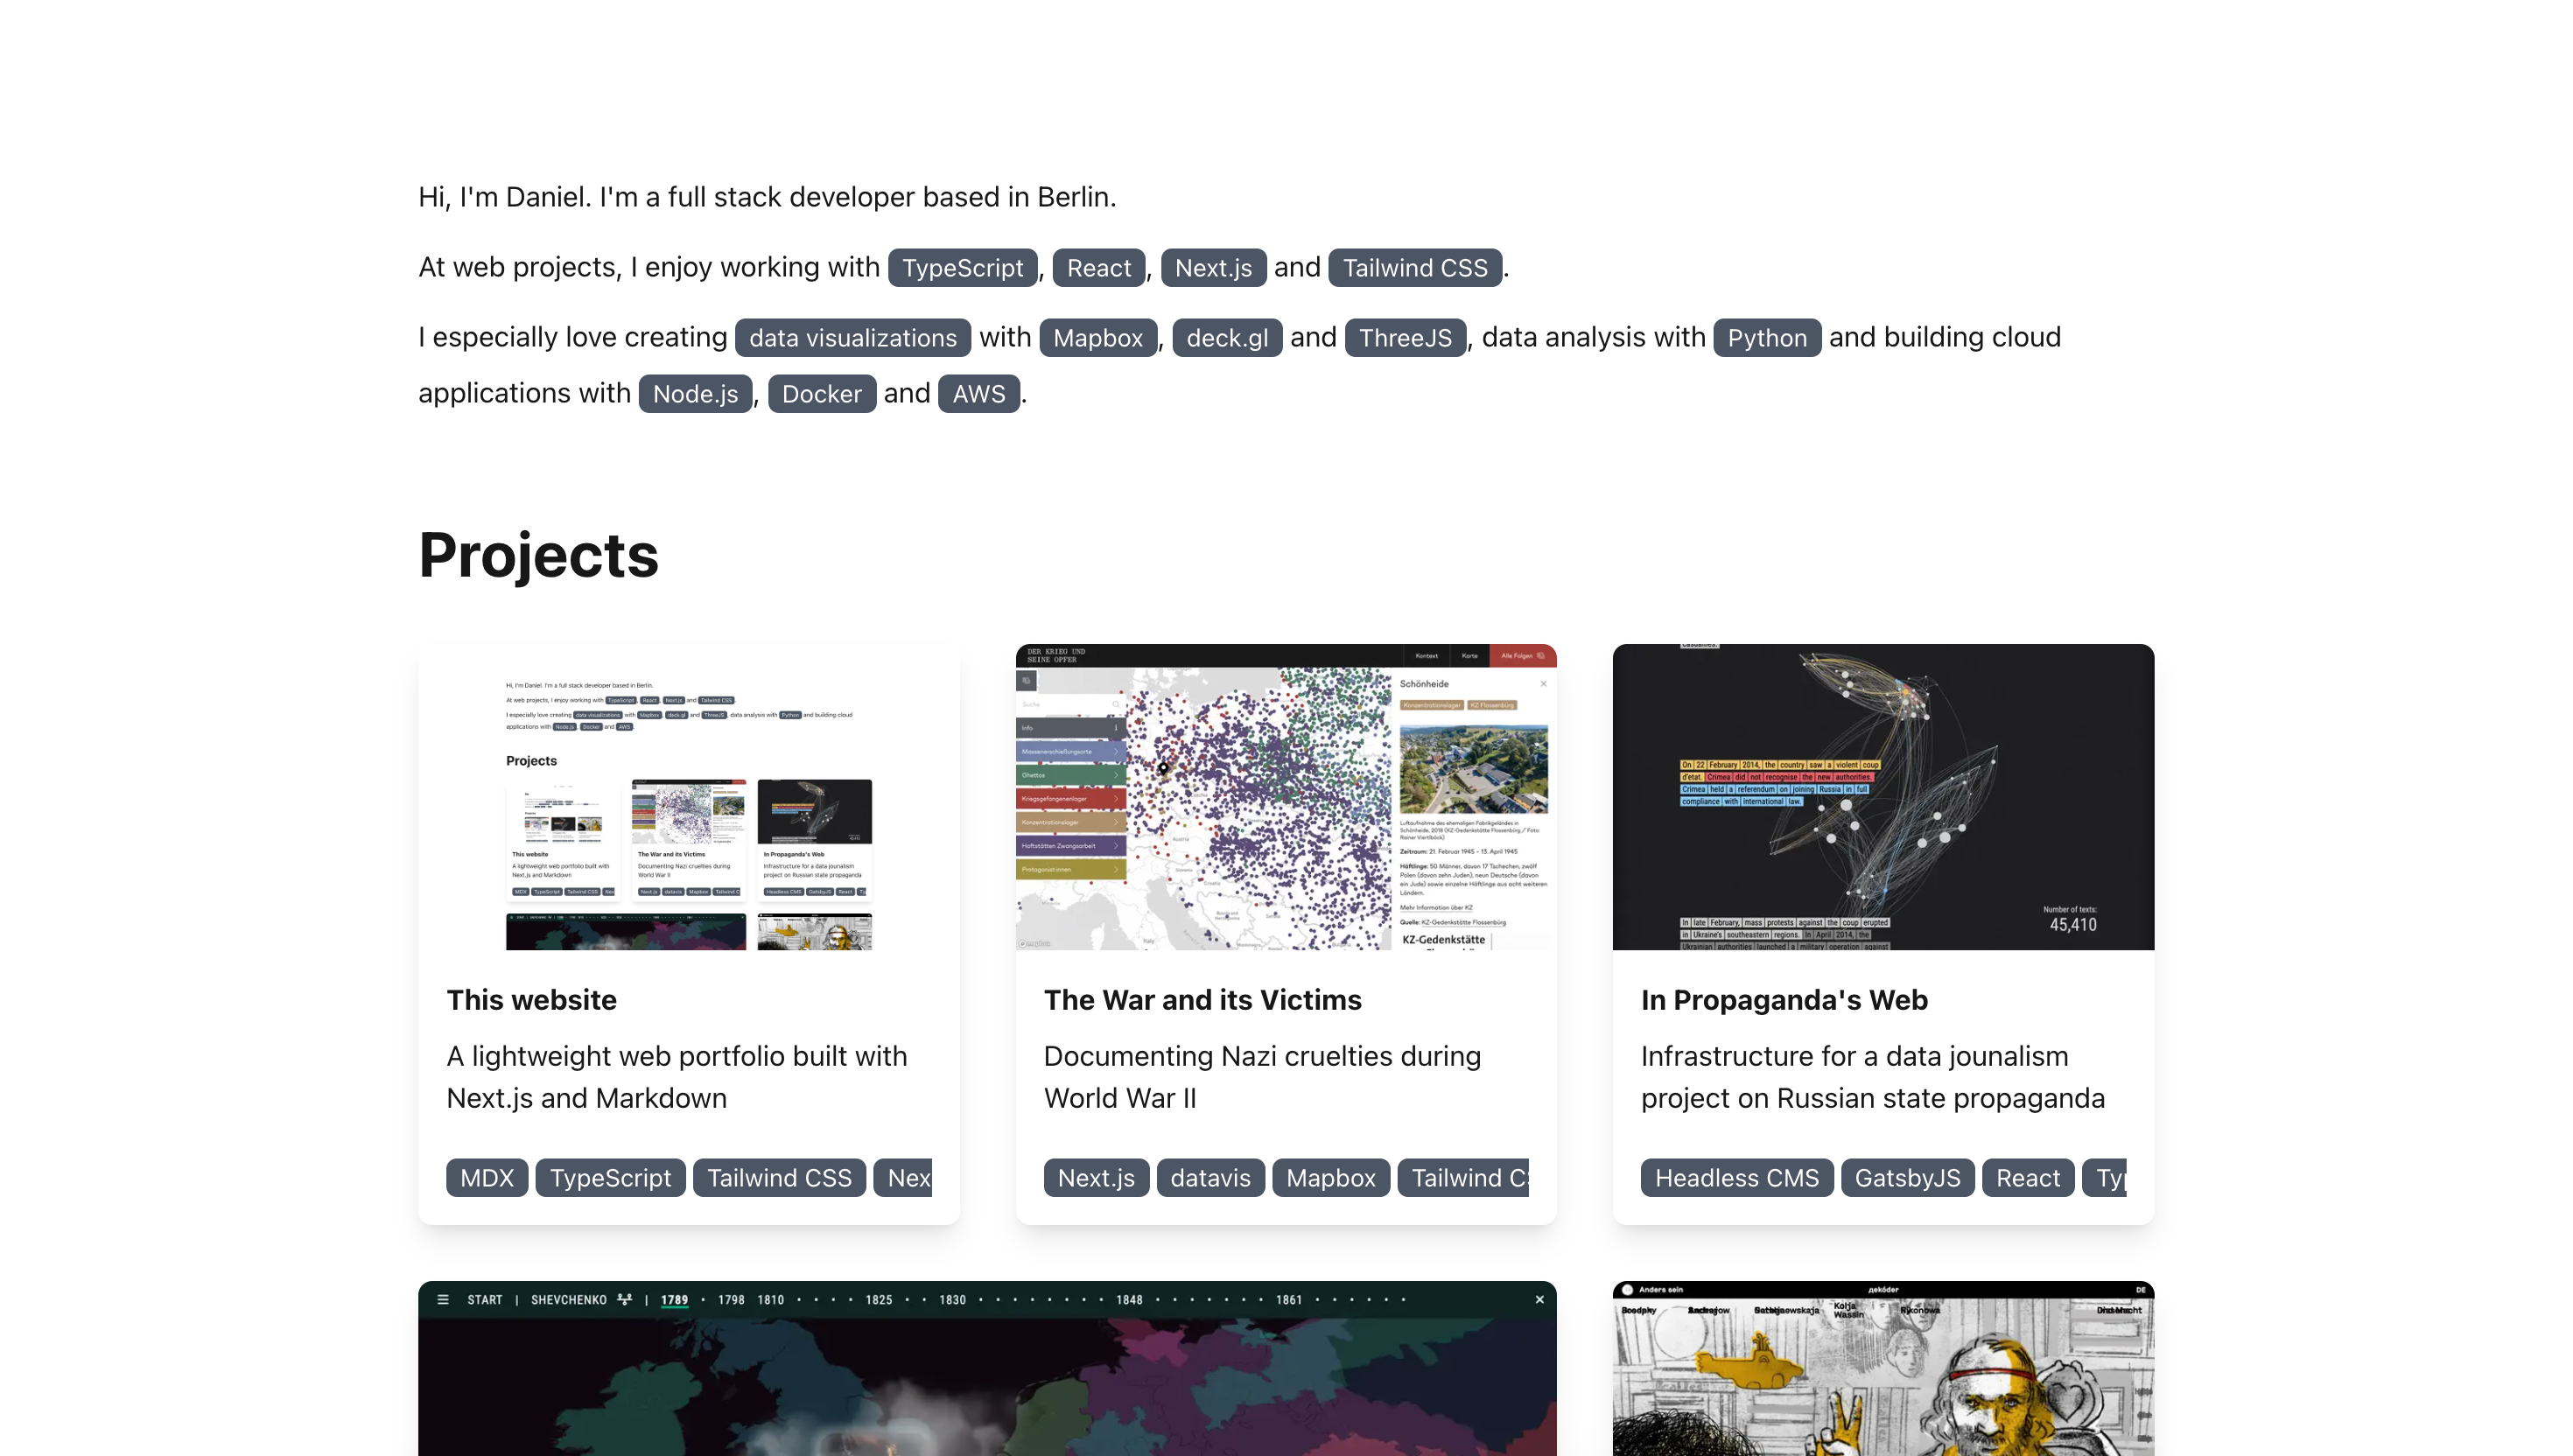
Task: Select the 1789 year marker in timeline
Action: point(674,1299)
